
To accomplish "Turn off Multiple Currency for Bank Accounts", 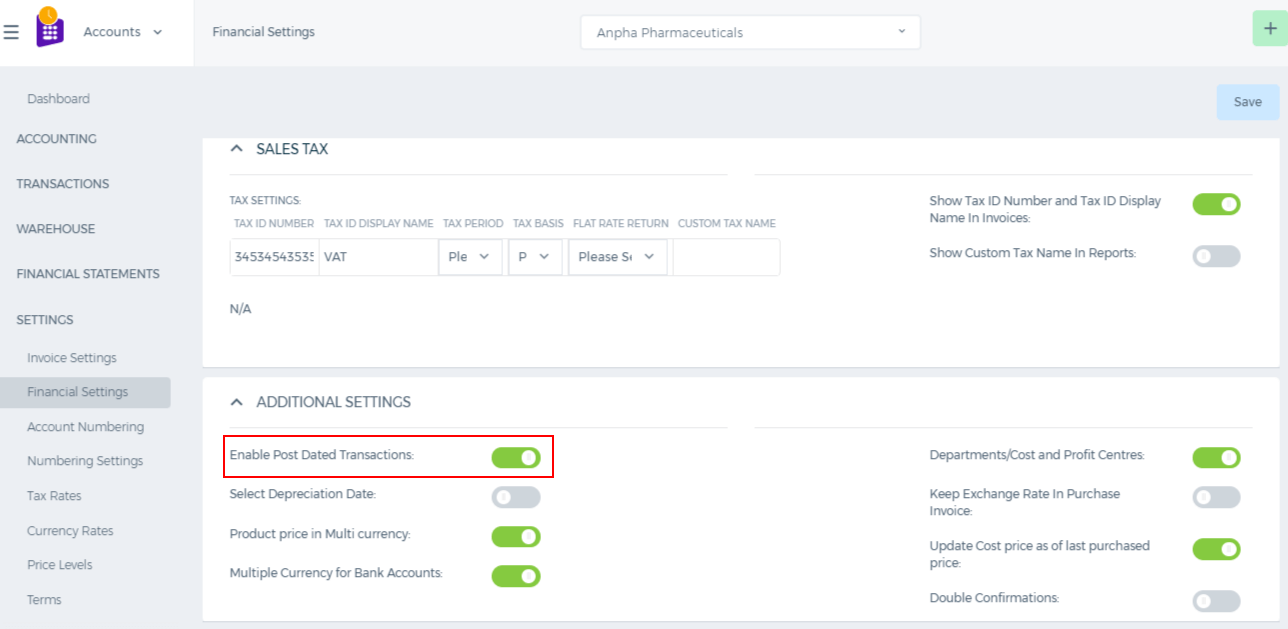I will [x=516, y=576].
